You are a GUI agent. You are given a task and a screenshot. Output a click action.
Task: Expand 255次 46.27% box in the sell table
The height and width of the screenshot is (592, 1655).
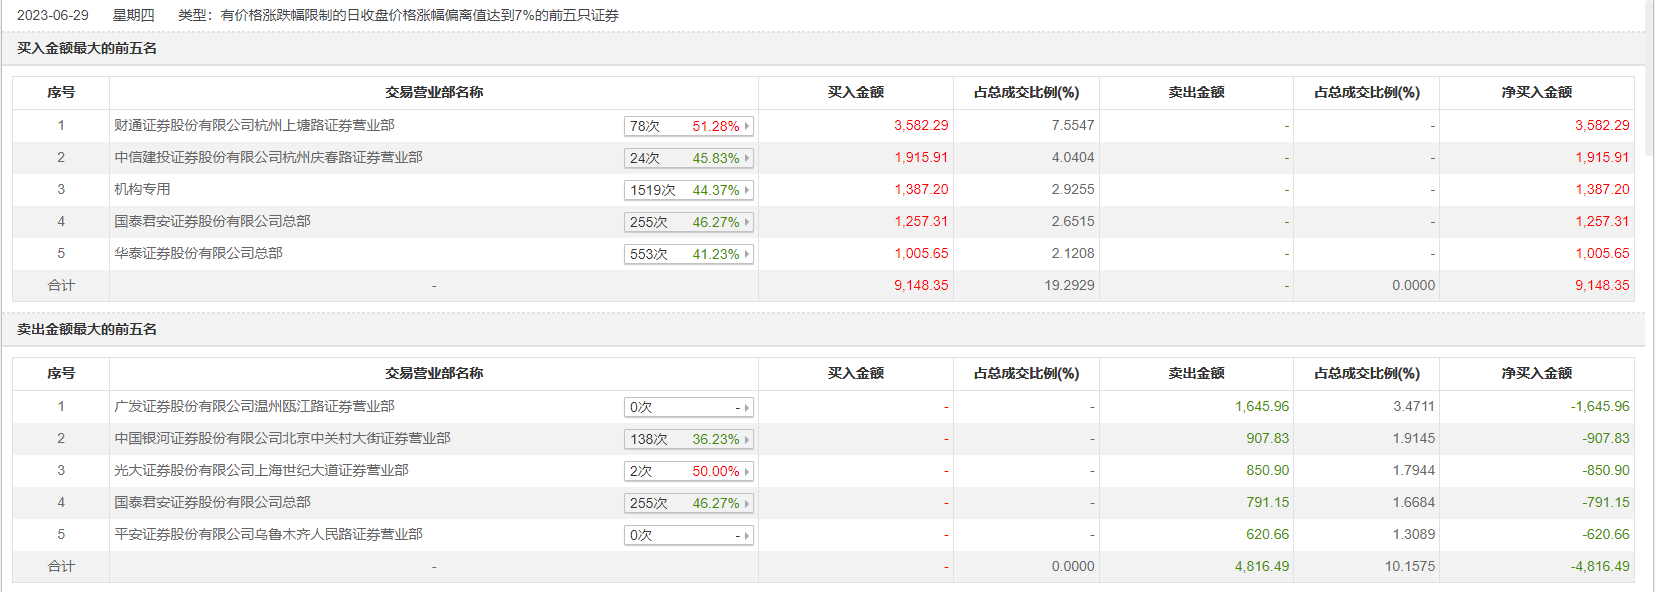[688, 503]
